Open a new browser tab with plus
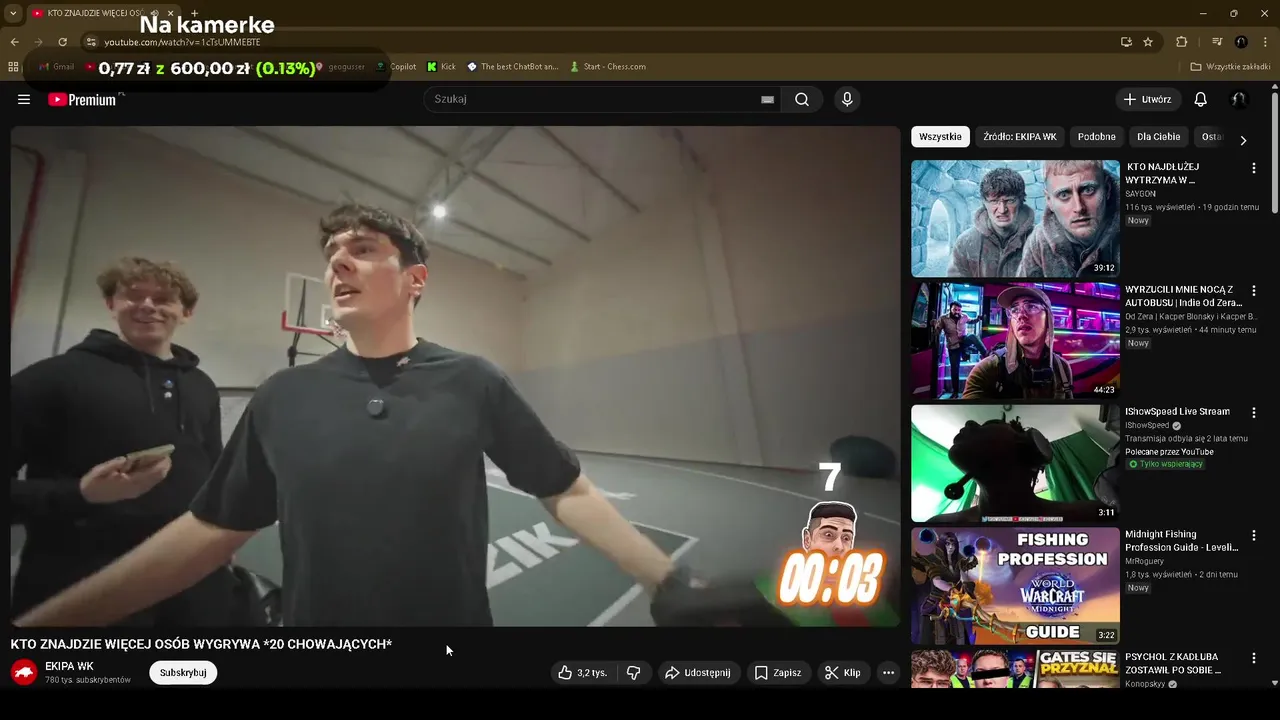This screenshot has height=720, width=1280. pos(194,13)
